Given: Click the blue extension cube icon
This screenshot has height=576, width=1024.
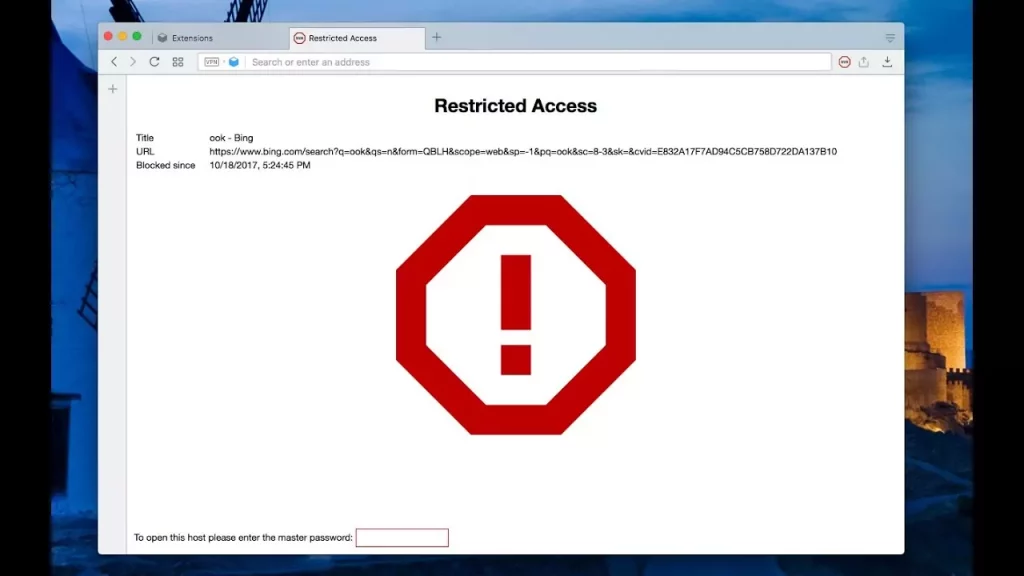Looking at the screenshot, I should (x=233, y=62).
